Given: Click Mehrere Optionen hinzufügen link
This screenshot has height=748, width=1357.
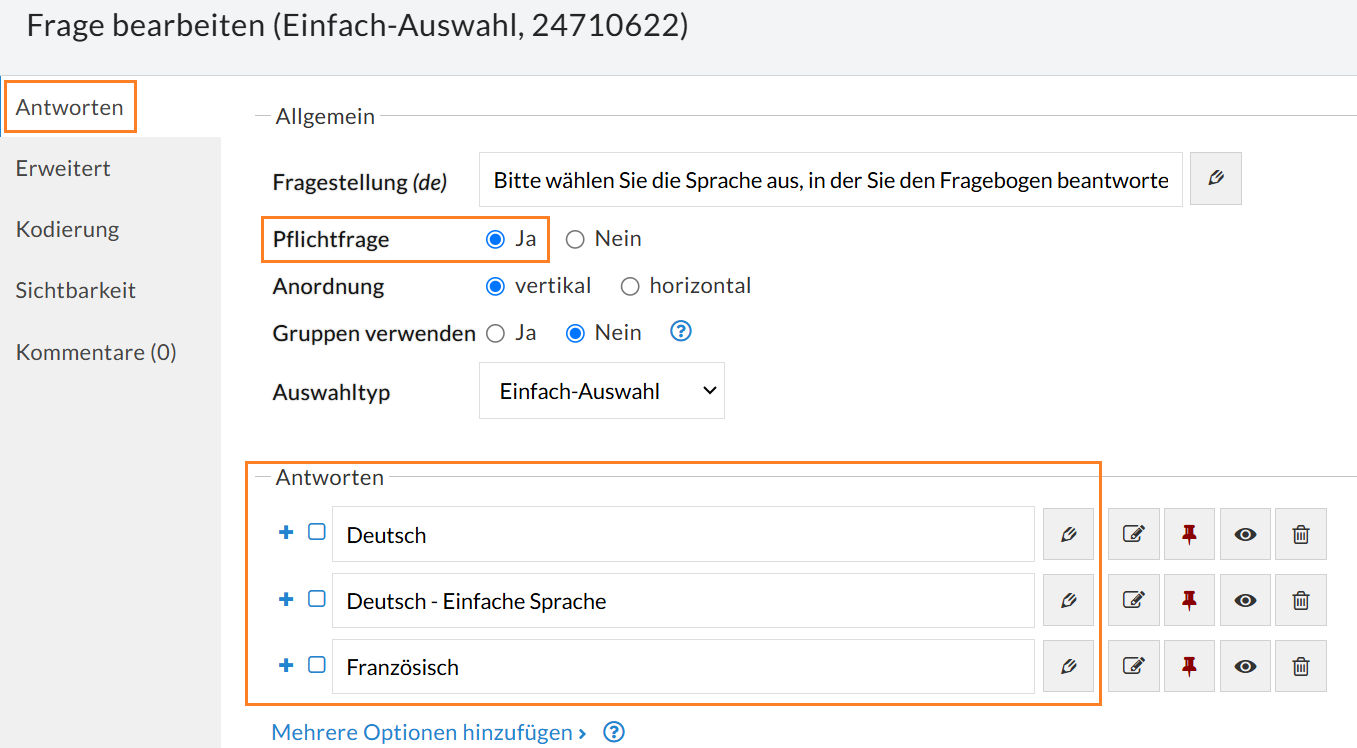Looking at the screenshot, I should pyautogui.click(x=429, y=732).
